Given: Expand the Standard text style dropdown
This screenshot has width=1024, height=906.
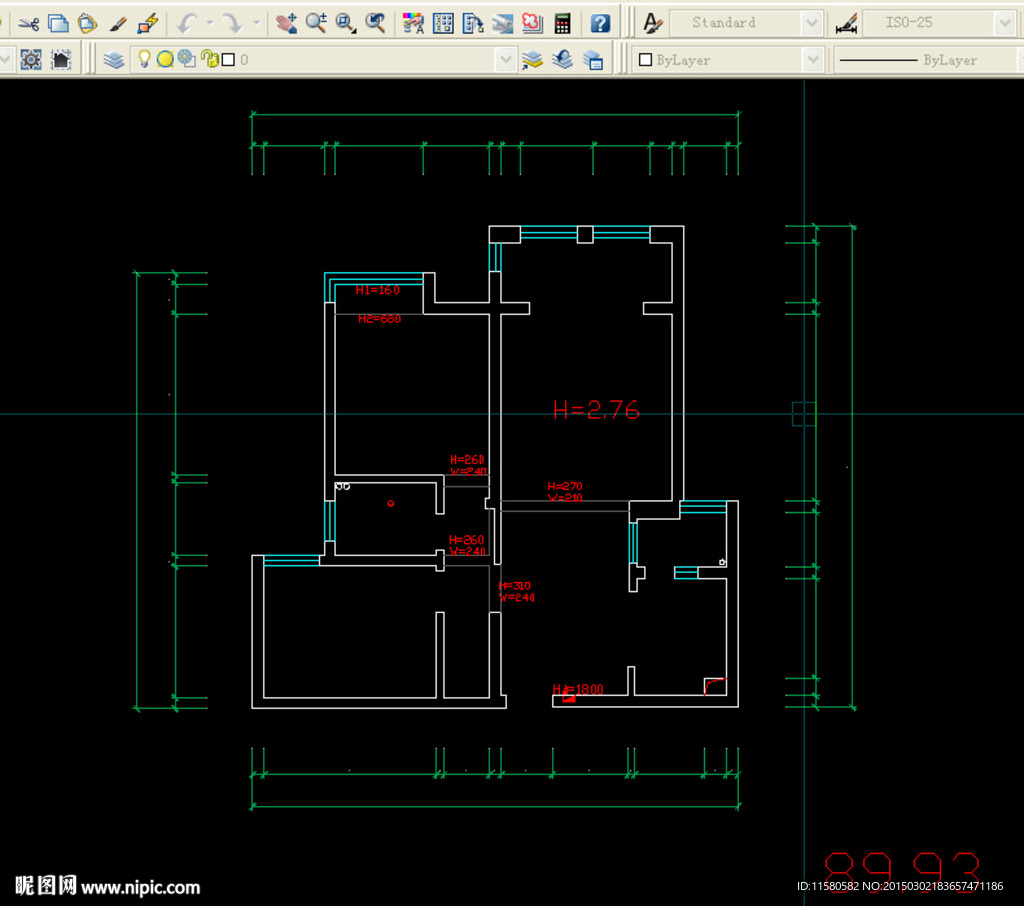Looking at the screenshot, I should pyautogui.click(x=812, y=22).
